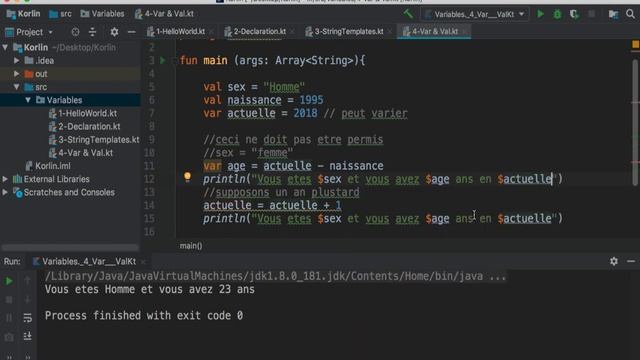Click the Stop button in top toolbar
The image size is (640, 360).
pyautogui.click(x=591, y=14)
